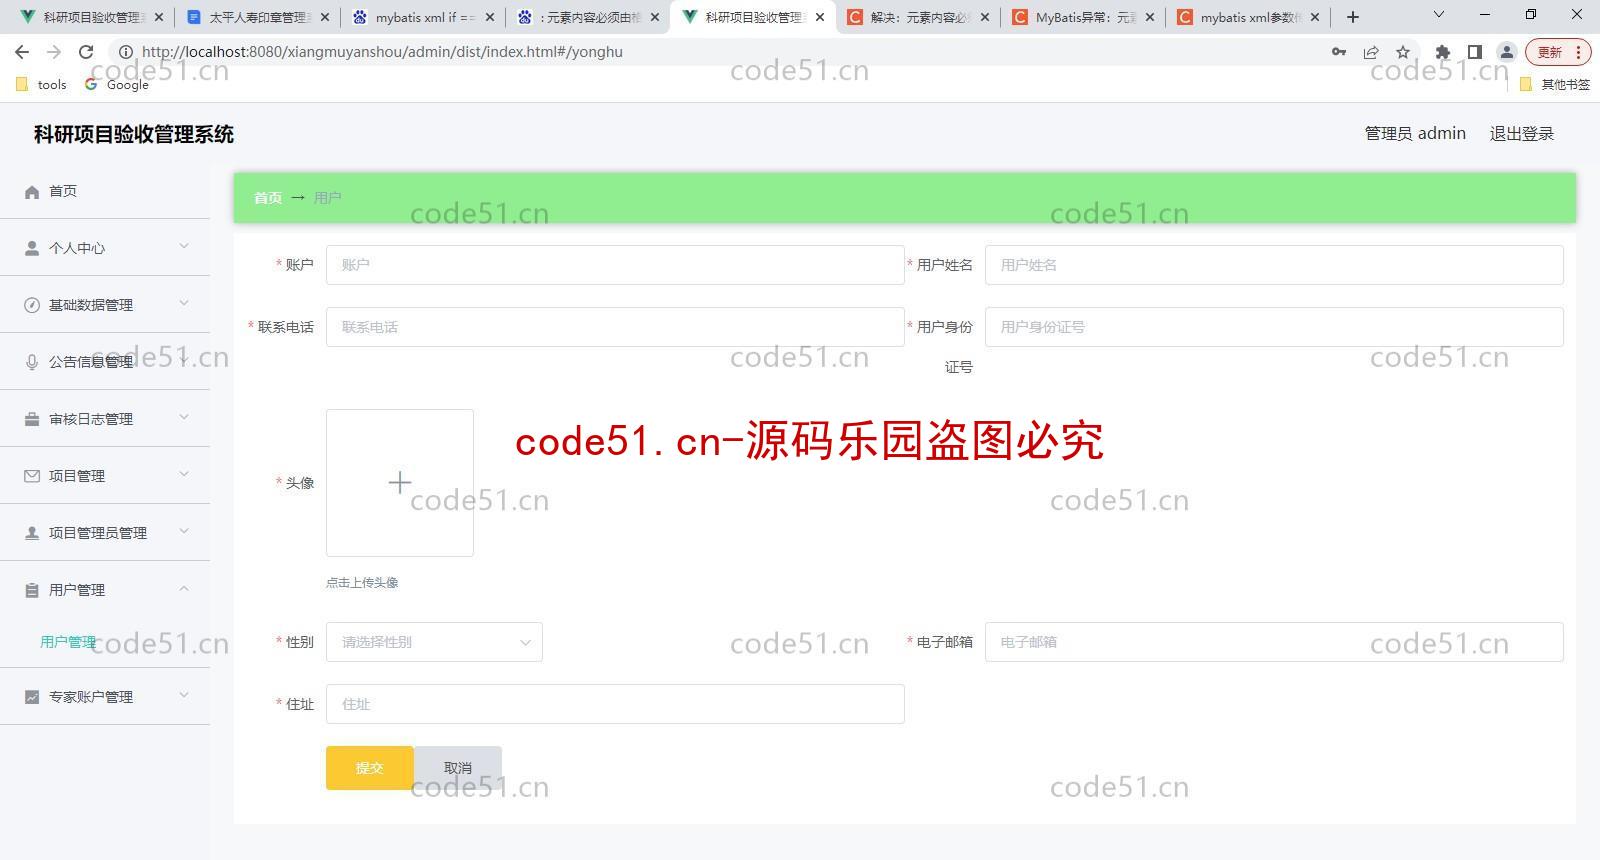Click the compass icon for 基础数据管理
Viewport: 1600px width, 860px height.
[32, 306]
